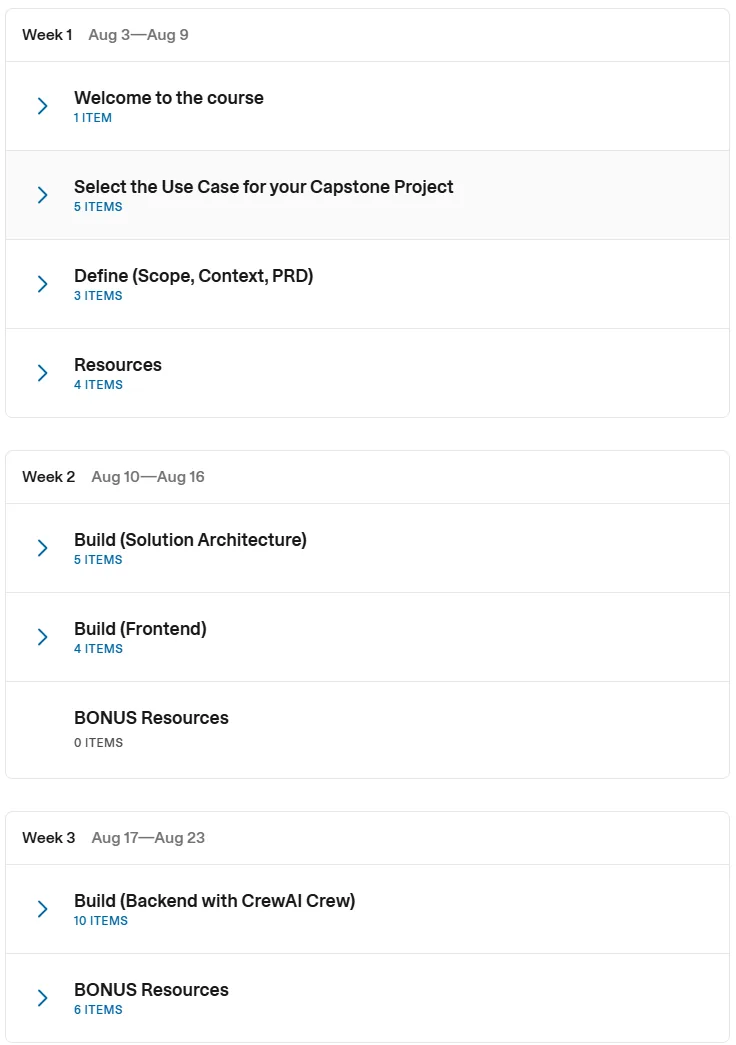Expand chevron beside Select the Use Case
Image resolution: width=736 pixels, height=1045 pixels.
pyautogui.click(x=42, y=195)
